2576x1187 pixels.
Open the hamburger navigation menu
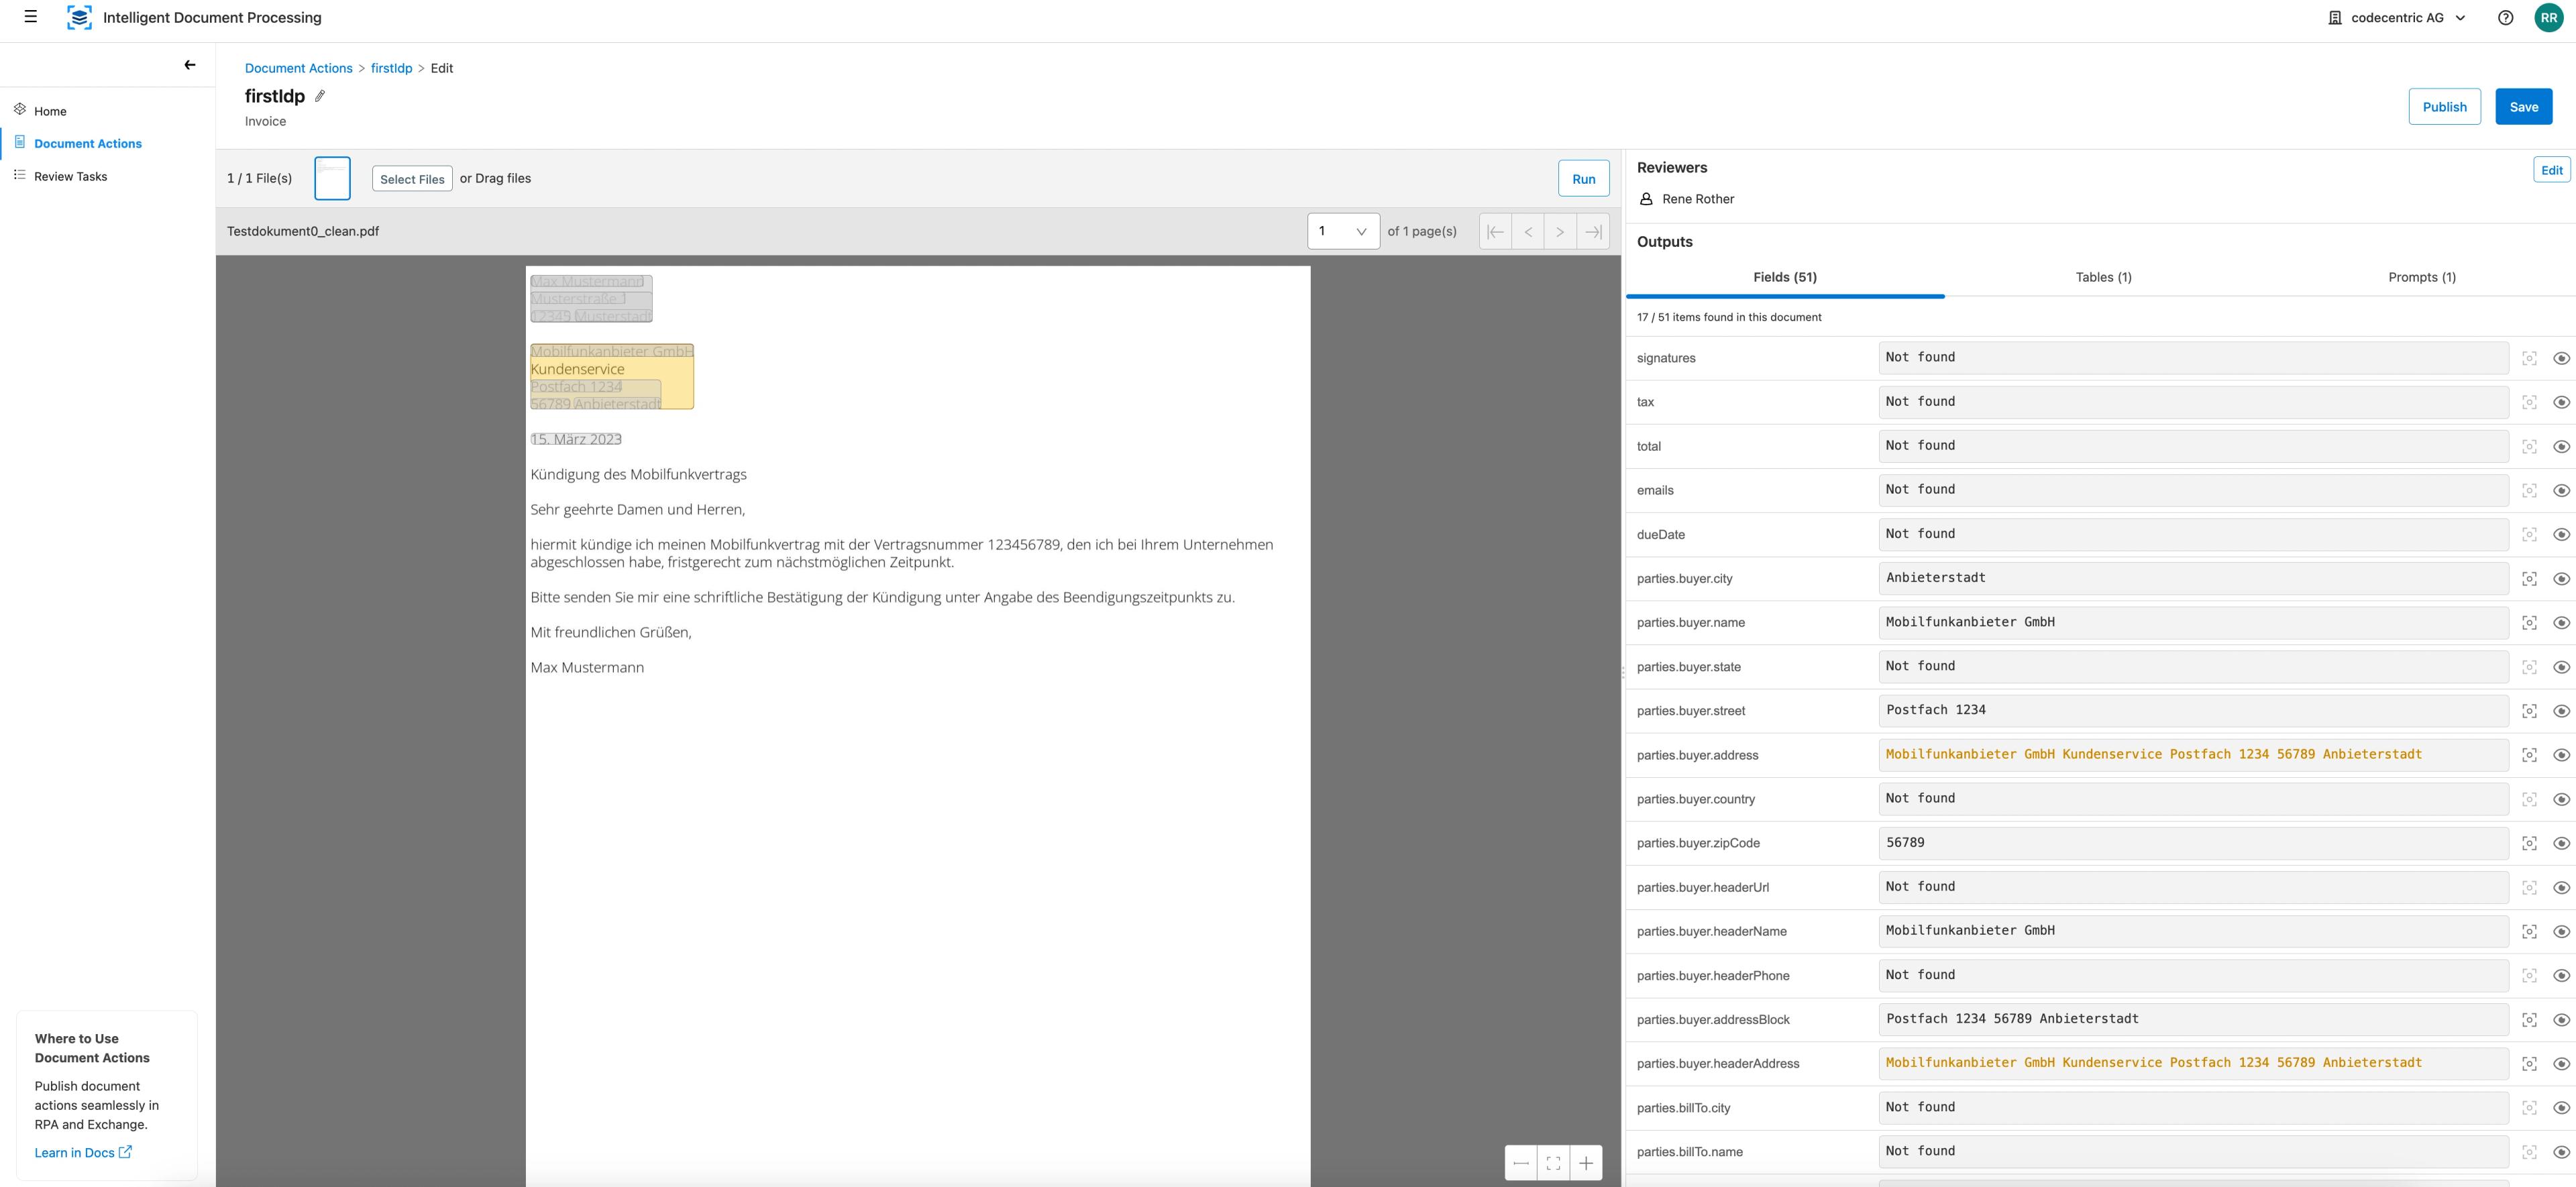[31, 17]
